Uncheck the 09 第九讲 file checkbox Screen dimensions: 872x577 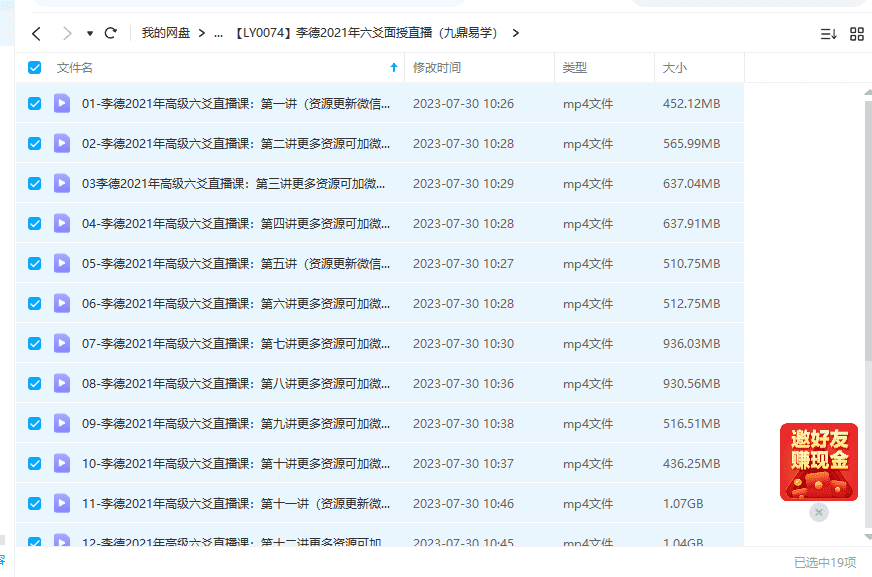pyautogui.click(x=35, y=423)
